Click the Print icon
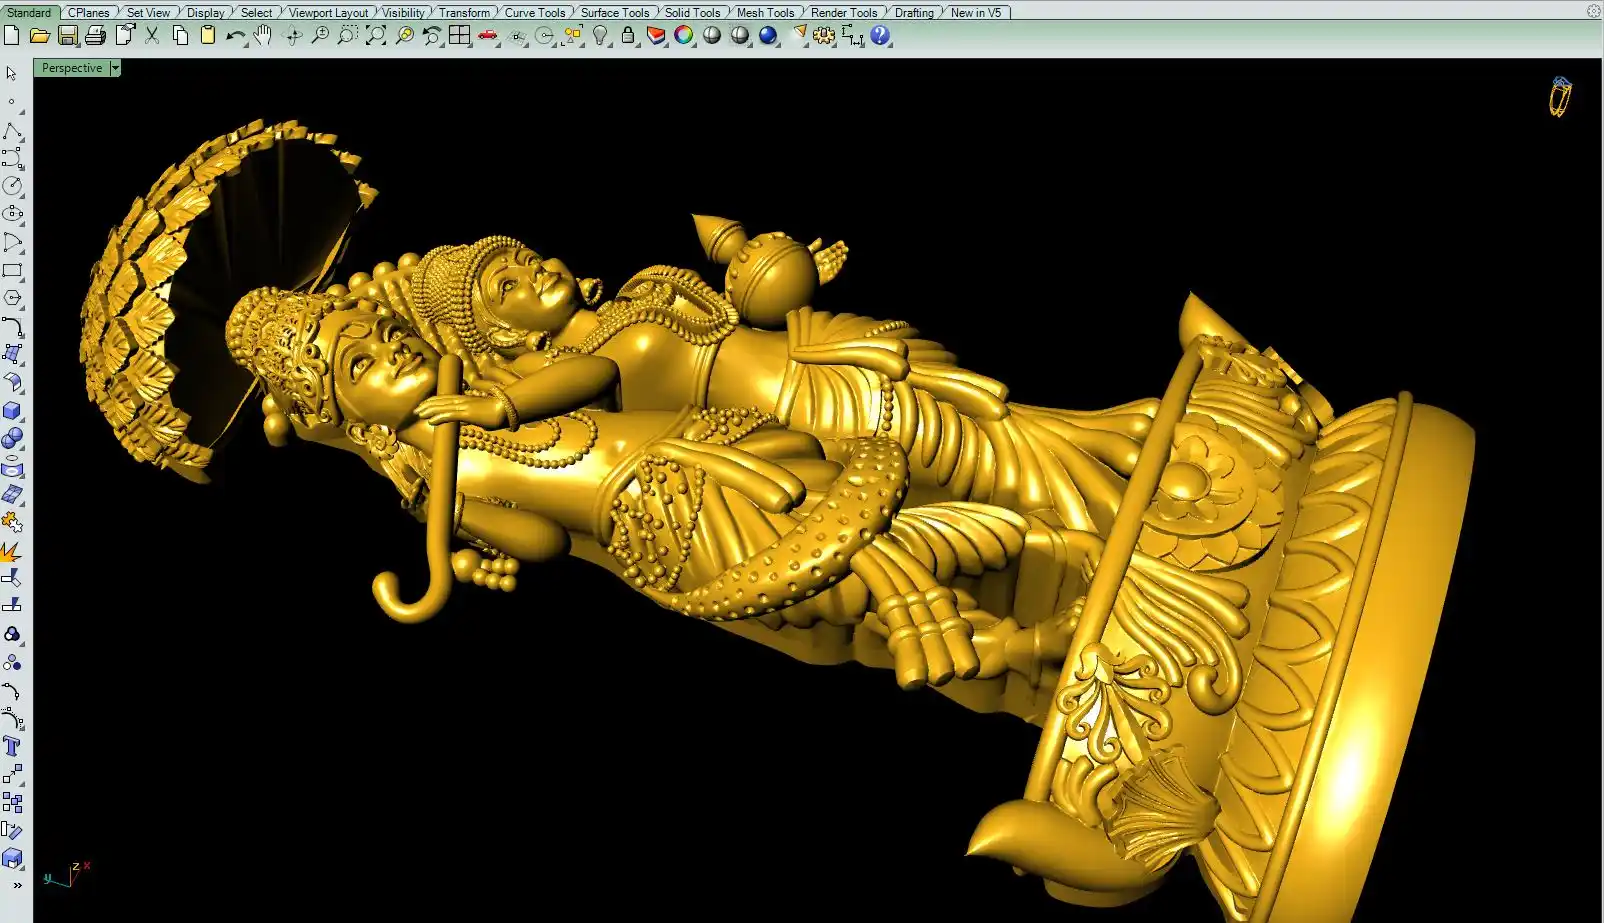1604x923 pixels. [x=95, y=36]
